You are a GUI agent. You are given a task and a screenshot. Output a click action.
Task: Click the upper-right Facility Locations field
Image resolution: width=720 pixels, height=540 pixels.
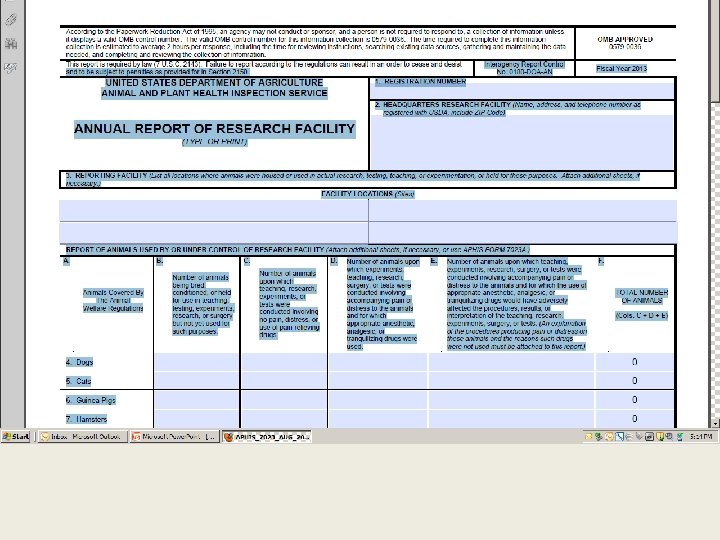523,211
